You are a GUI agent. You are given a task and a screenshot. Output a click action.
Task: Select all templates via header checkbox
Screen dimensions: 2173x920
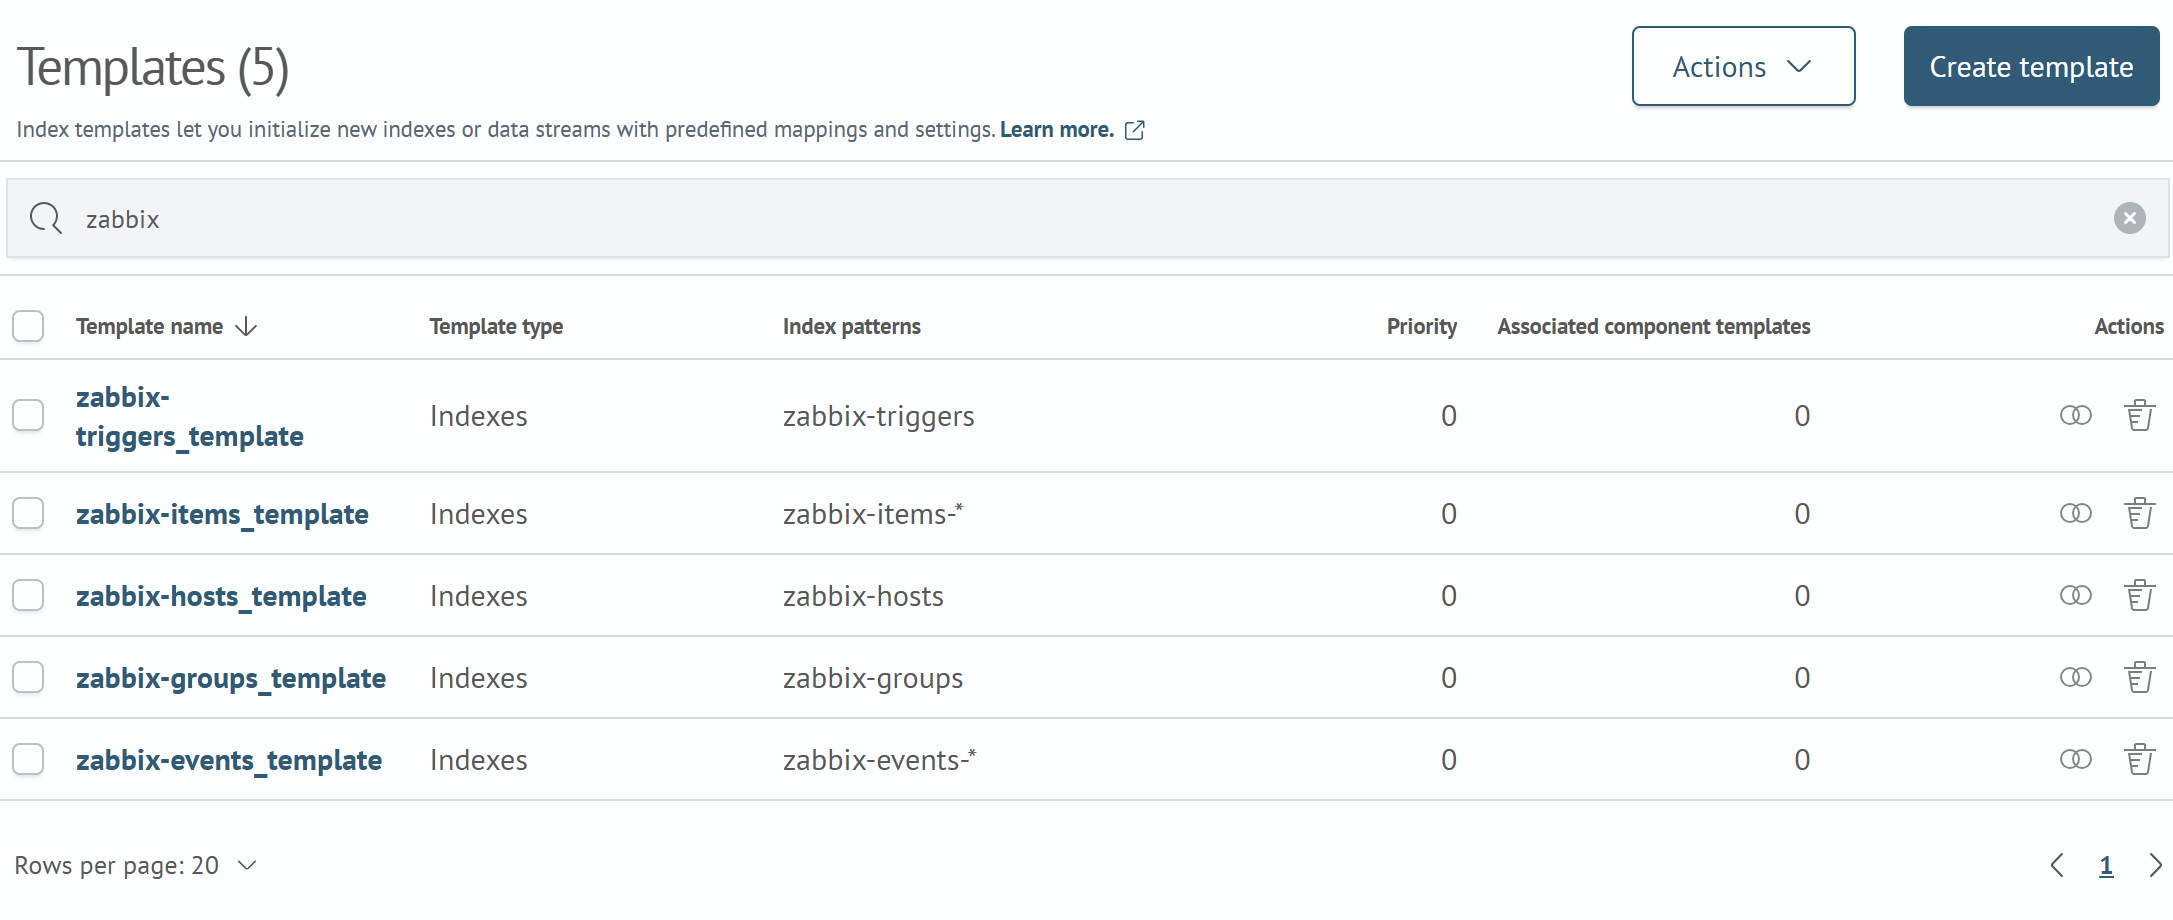point(28,326)
